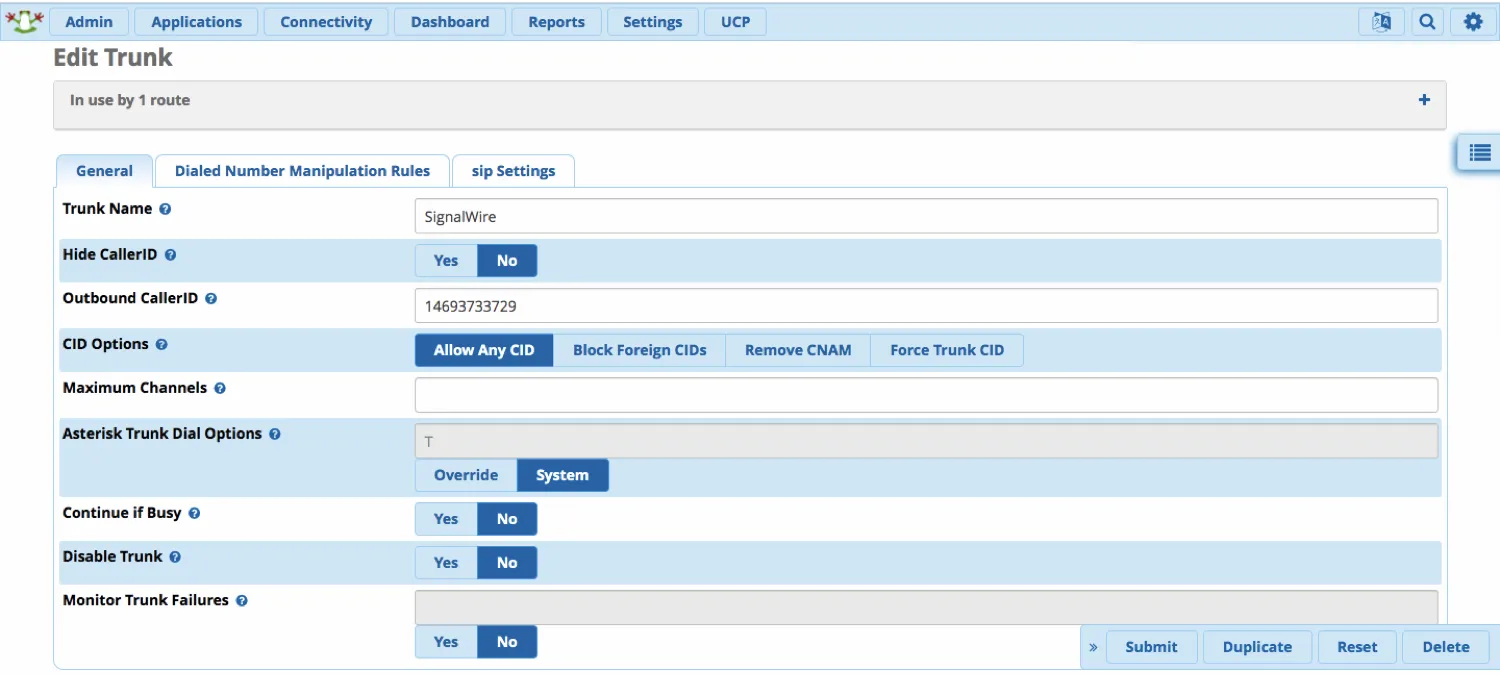Switch to the sip Settings tab
1500x675 pixels.
(513, 170)
